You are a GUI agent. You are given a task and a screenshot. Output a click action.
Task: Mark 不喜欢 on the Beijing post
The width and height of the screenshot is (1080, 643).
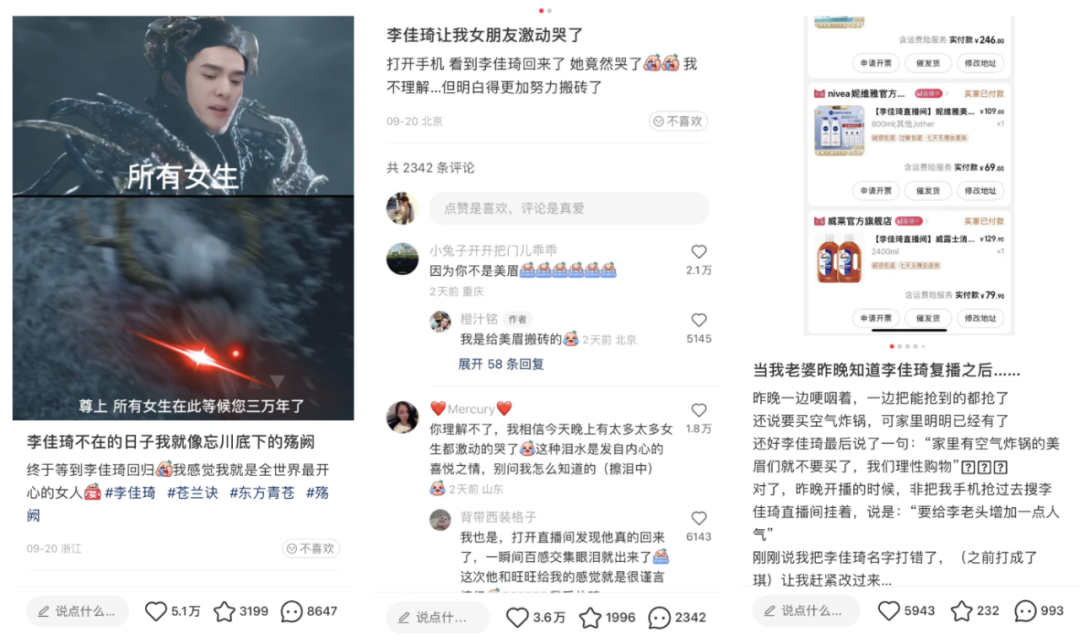click(678, 121)
